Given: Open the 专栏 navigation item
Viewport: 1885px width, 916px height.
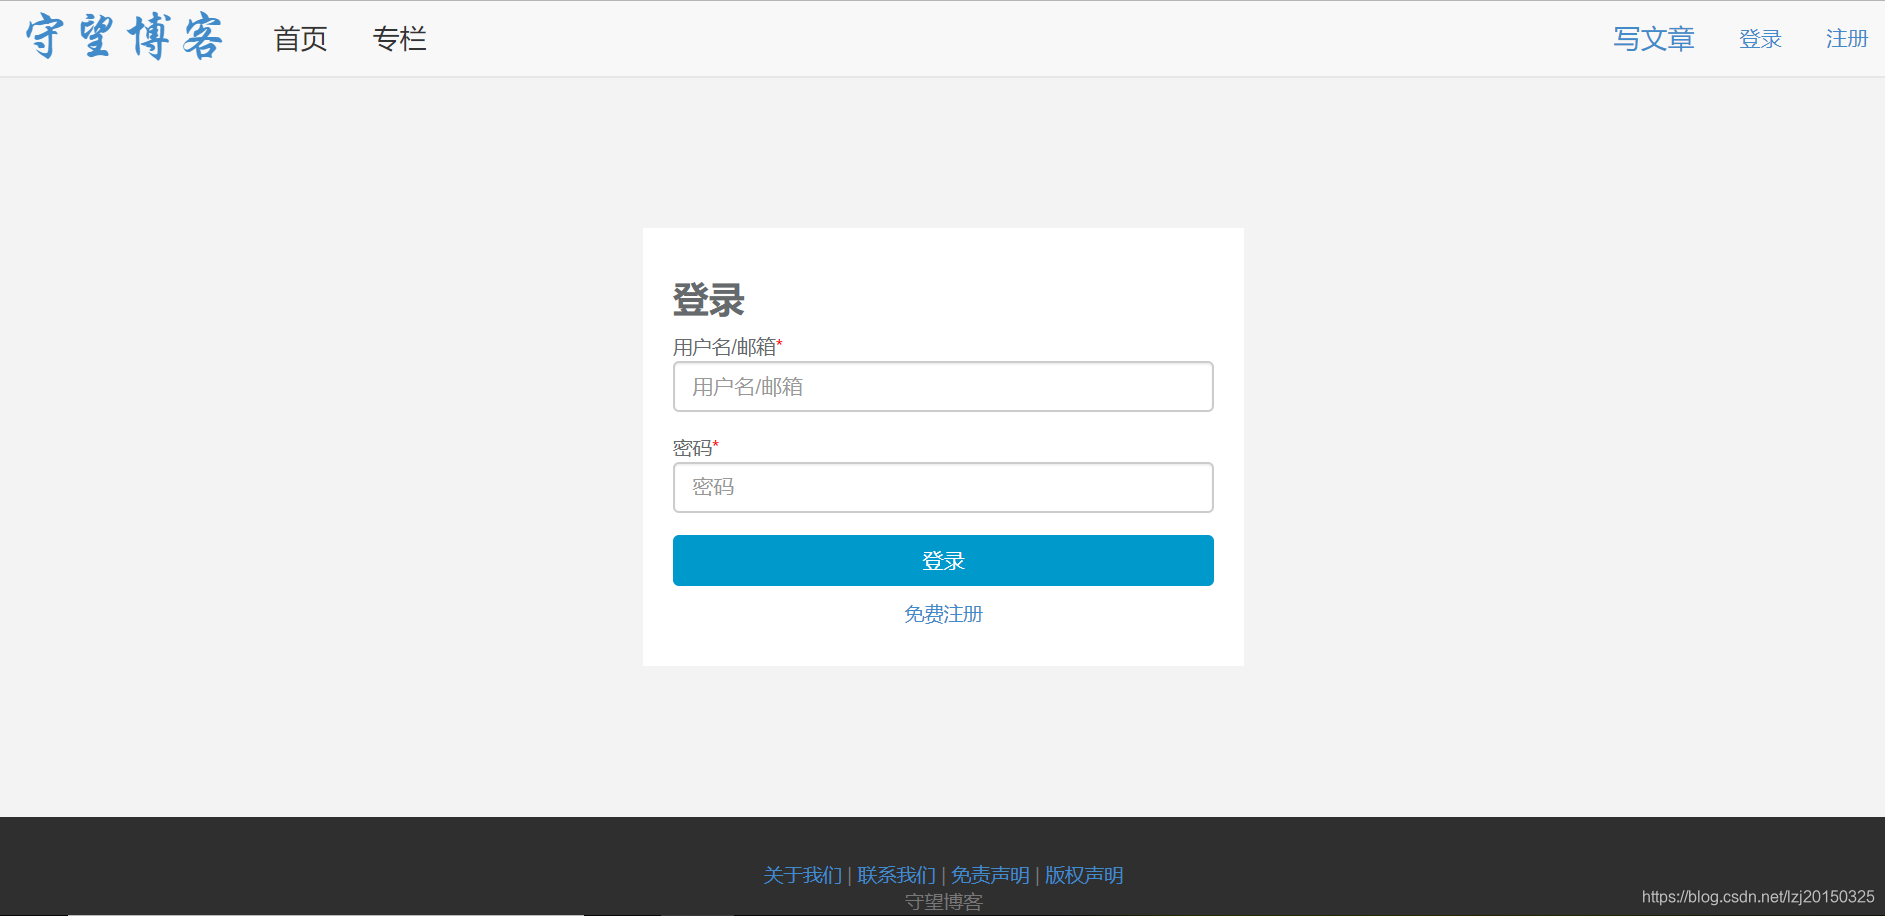Looking at the screenshot, I should (400, 39).
